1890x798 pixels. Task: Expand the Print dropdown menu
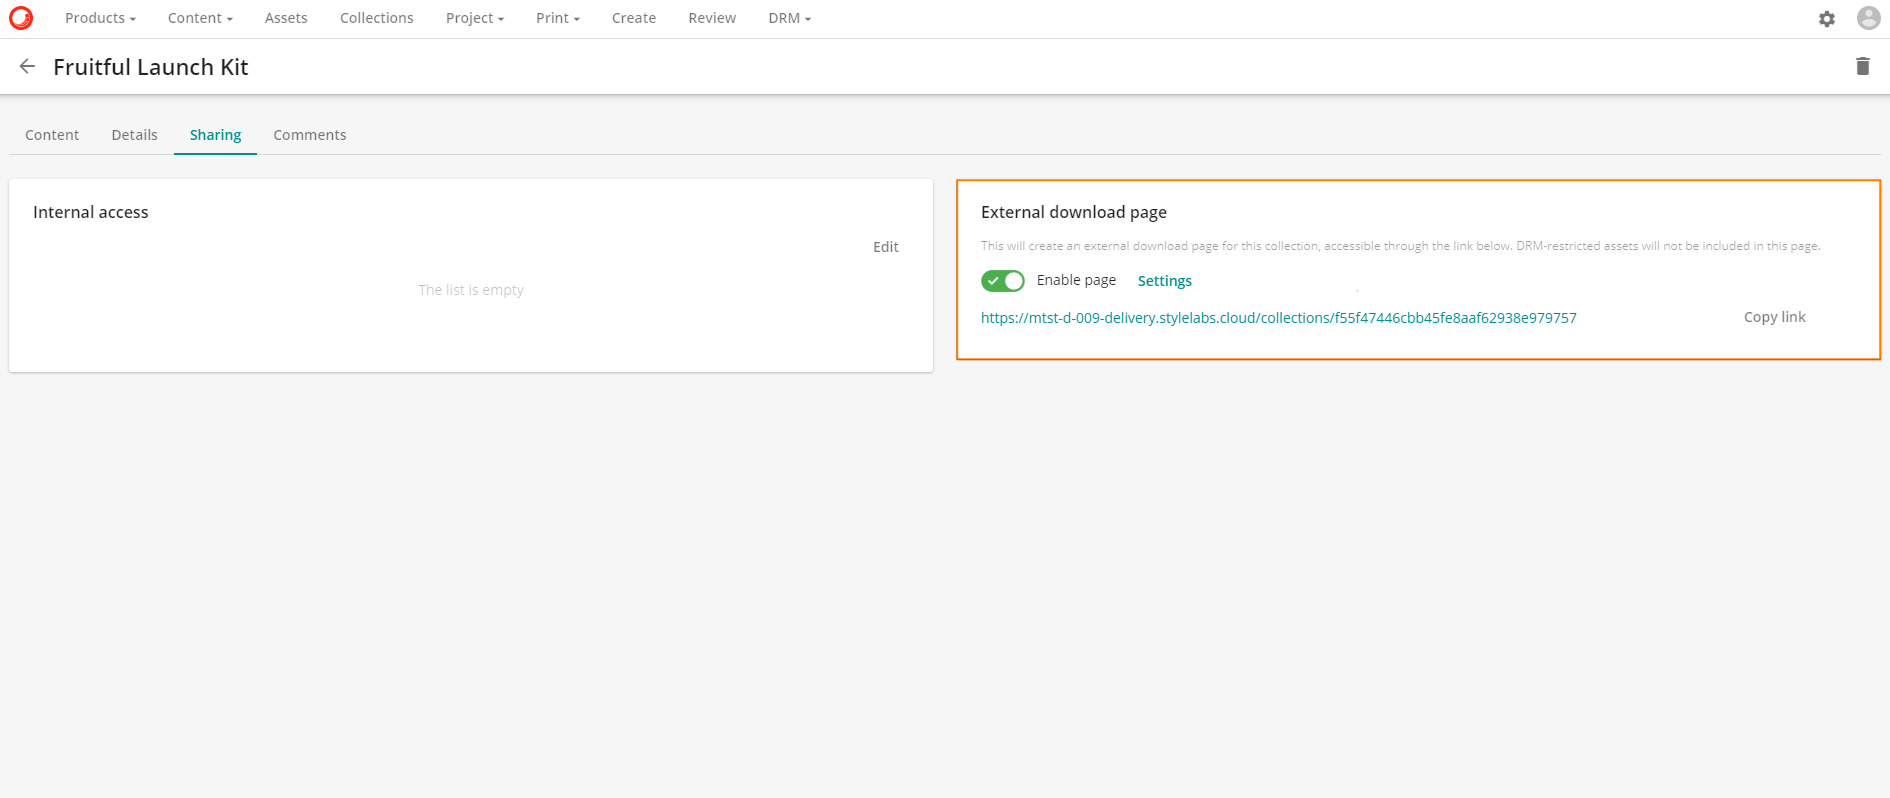click(557, 18)
